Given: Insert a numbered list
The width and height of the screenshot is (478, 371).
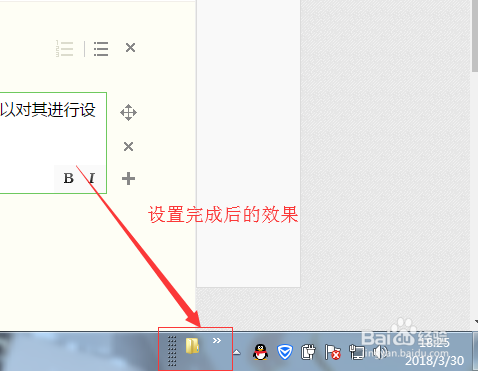Looking at the screenshot, I should coord(64,49).
